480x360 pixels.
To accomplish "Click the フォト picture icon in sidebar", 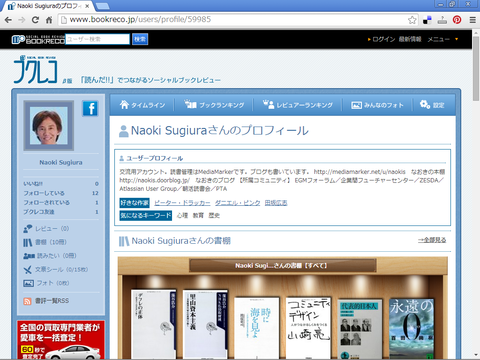I will pos(28,283).
